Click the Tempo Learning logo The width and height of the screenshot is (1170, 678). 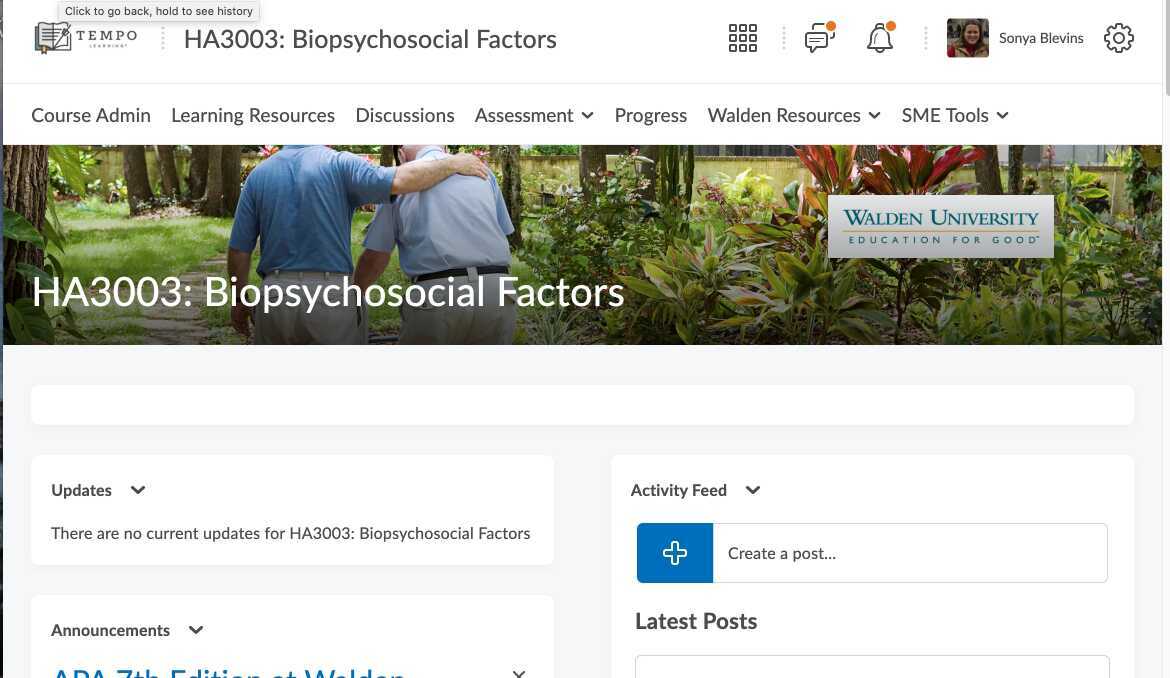pyautogui.click(x=86, y=38)
